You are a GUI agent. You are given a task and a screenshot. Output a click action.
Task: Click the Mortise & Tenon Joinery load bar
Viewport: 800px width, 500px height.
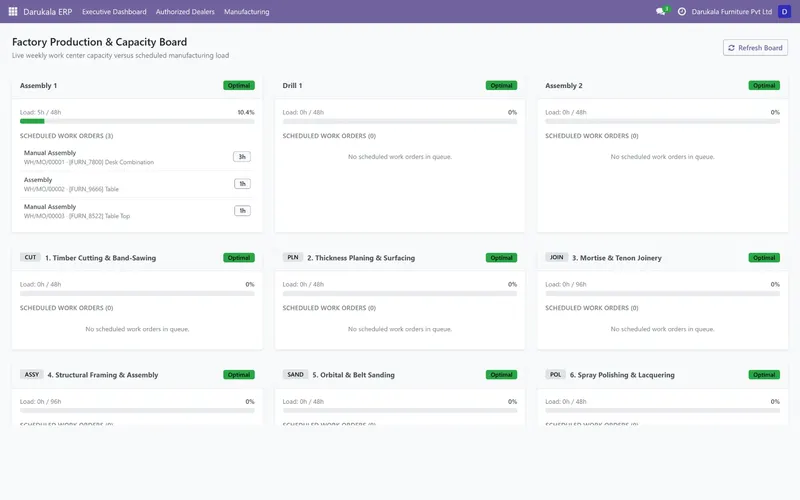point(662,293)
